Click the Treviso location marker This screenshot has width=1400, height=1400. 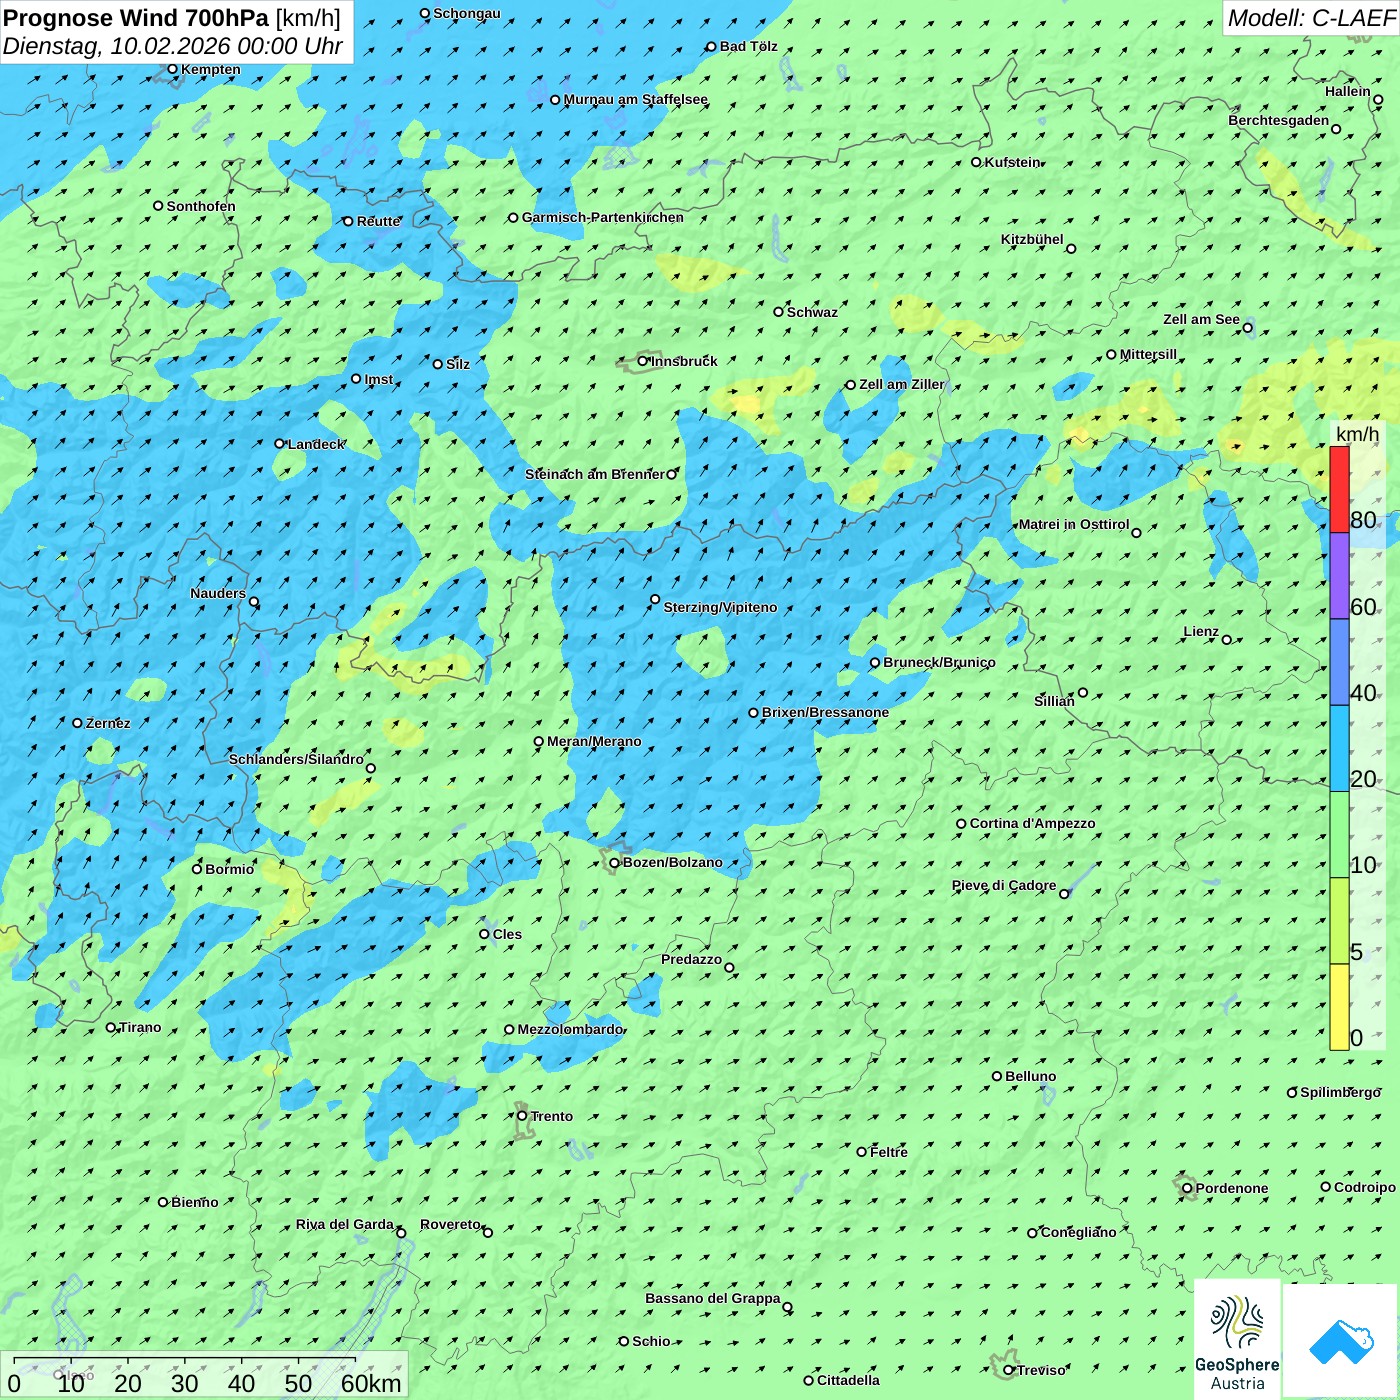point(1009,1370)
